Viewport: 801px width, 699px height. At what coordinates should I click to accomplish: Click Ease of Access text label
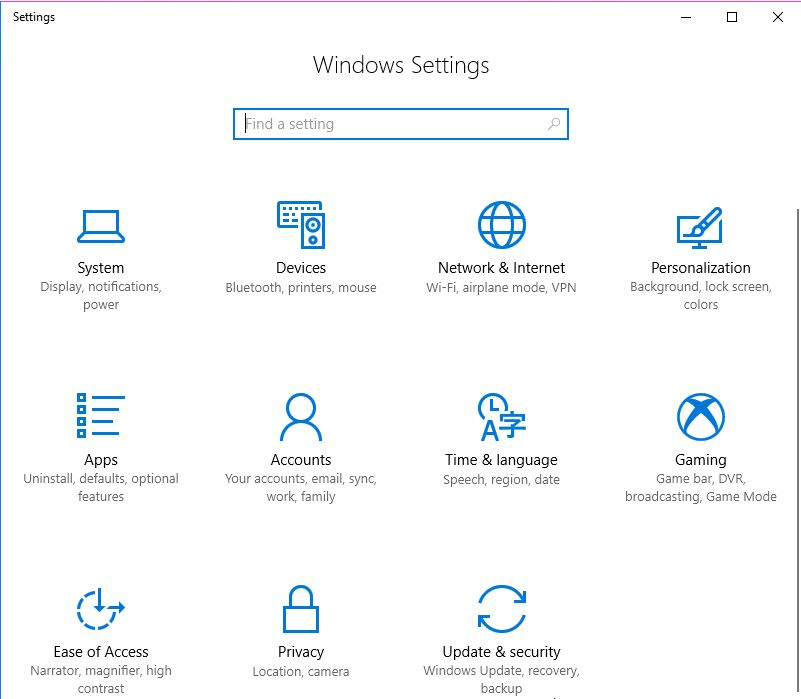click(x=101, y=652)
